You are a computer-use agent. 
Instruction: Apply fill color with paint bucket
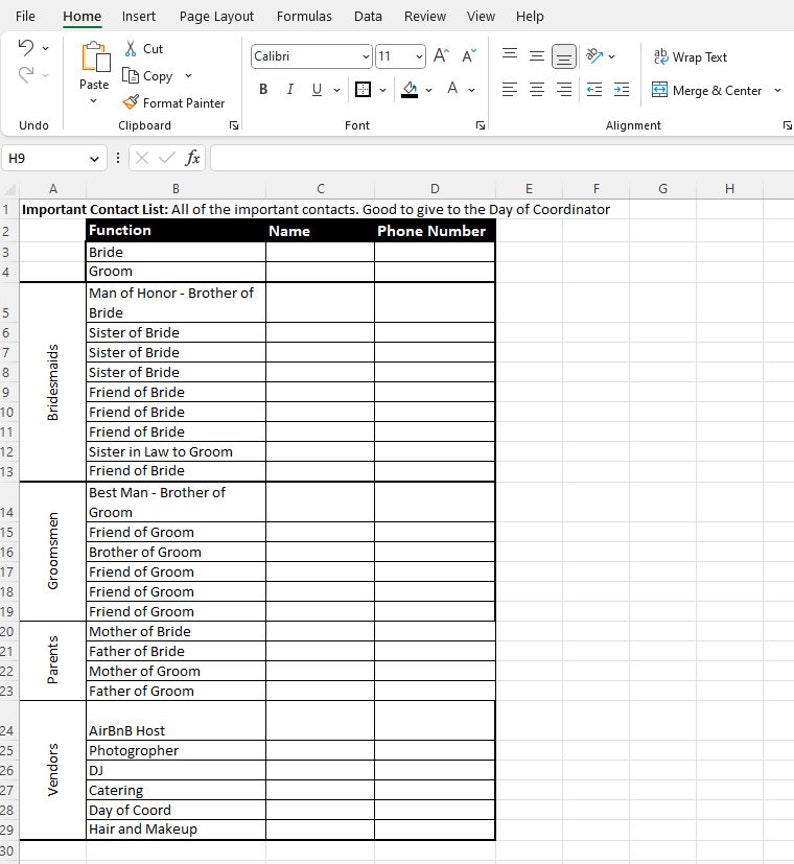(x=409, y=89)
